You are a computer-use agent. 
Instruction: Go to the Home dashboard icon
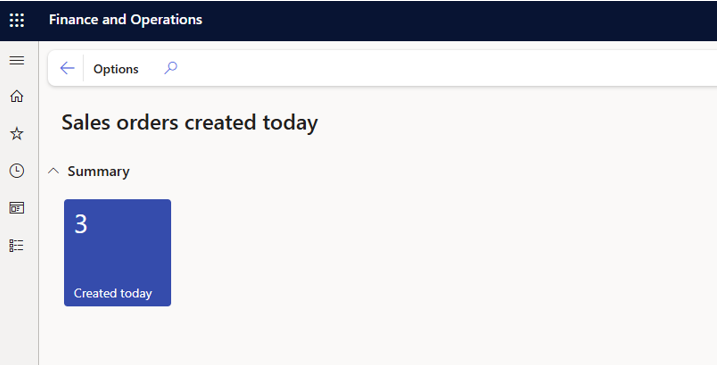point(17,96)
